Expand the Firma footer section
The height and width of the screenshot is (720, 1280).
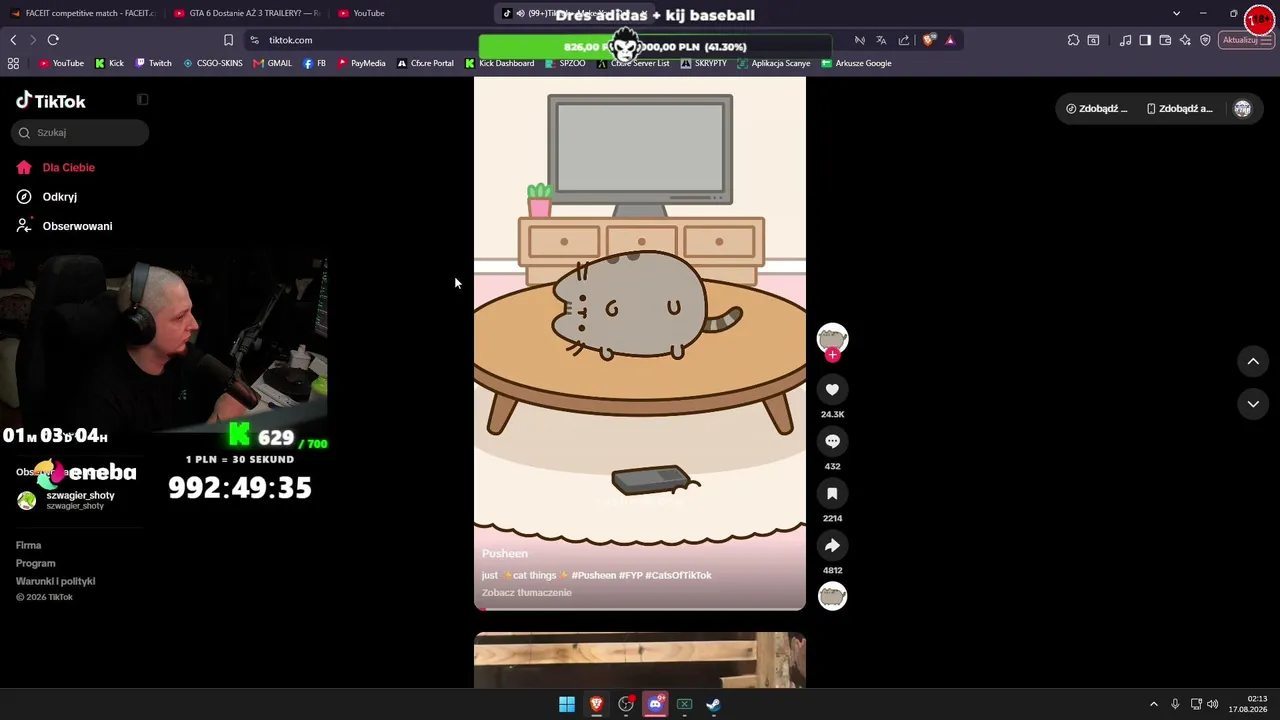tap(28, 545)
